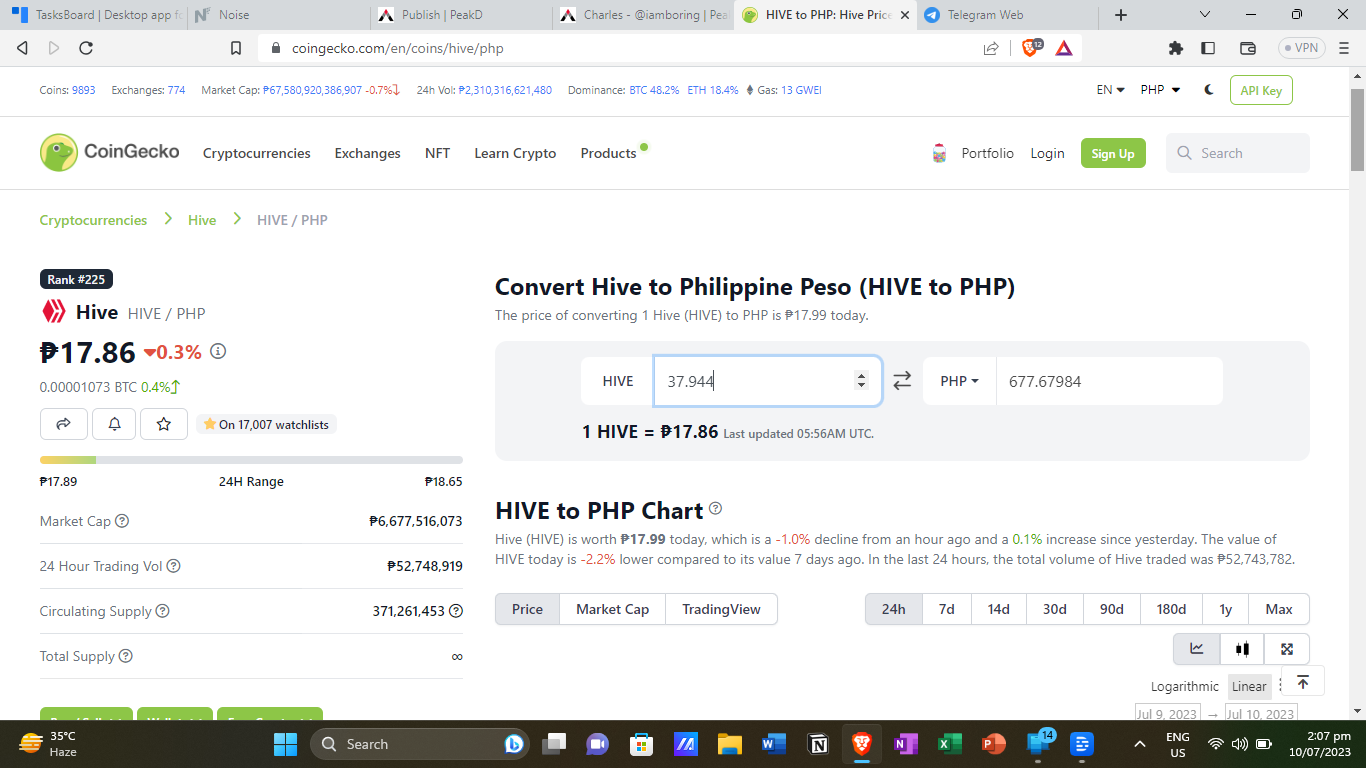Screen dimensions: 1366x768
Task: Add Hive to watchlist with the star
Action: point(164,424)
